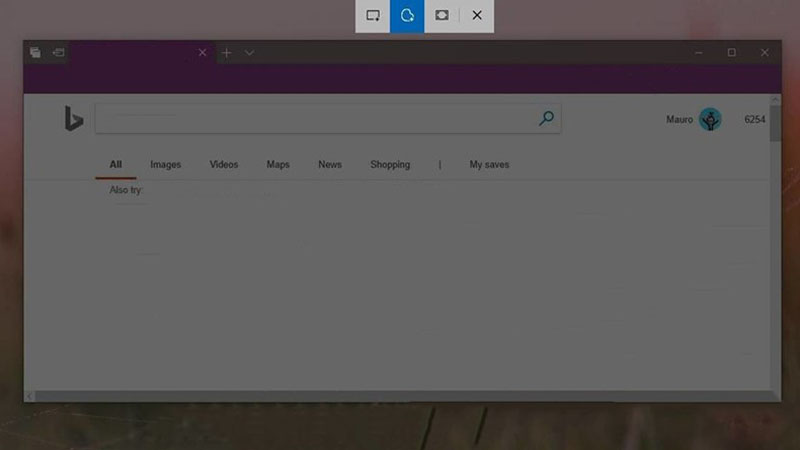Screen dimensions: 800x450
Task: Click the Bing logo
Action: click(x=73, y=119)
